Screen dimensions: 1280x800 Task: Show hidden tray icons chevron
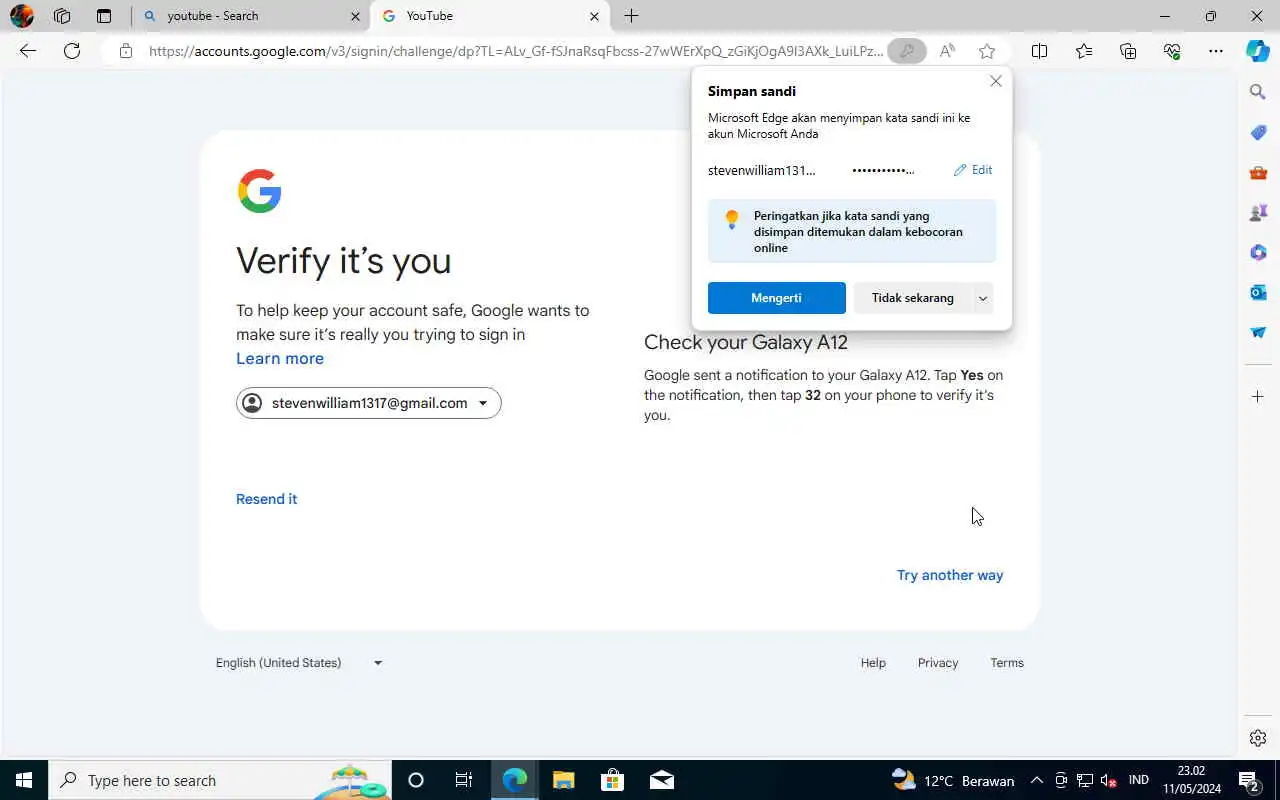tap(1036, 780)
